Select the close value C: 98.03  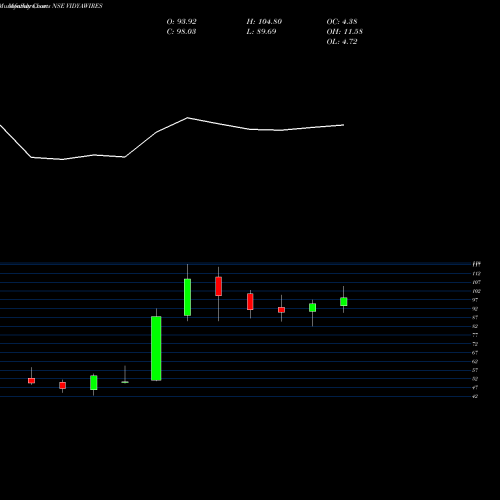point(181,32)
